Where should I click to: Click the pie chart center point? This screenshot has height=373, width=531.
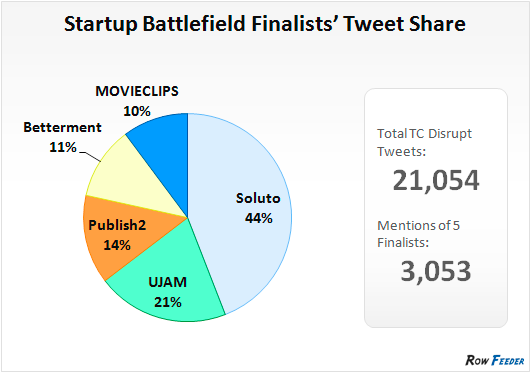pyautogui.click(x=188, y=217)
